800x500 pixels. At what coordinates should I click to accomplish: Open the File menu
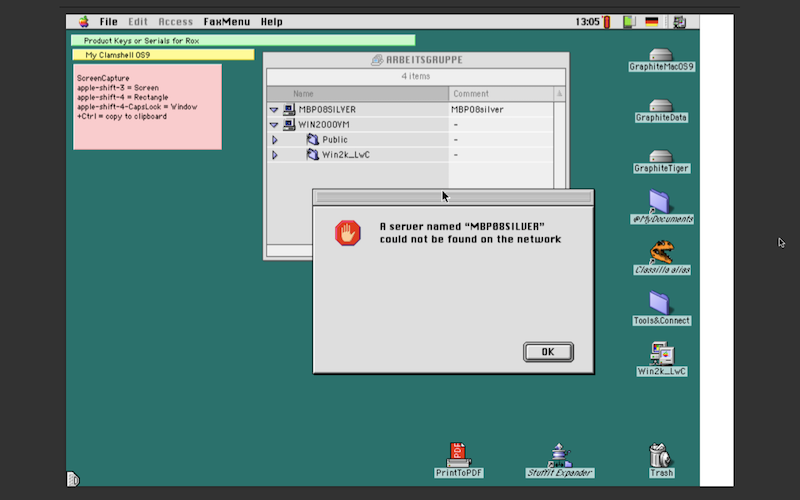[x=109, y=21]
